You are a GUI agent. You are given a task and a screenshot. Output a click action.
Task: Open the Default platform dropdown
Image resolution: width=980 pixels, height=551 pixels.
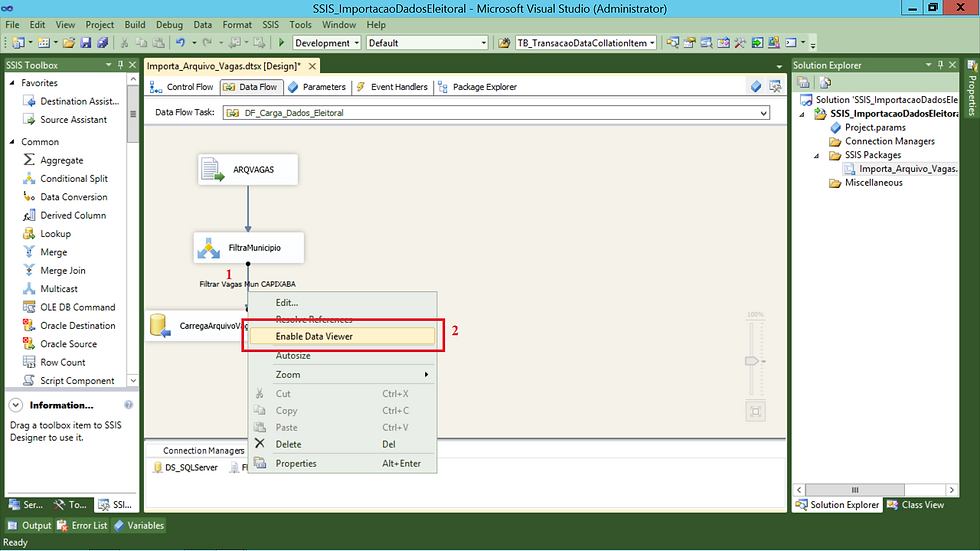pos(484,42)
